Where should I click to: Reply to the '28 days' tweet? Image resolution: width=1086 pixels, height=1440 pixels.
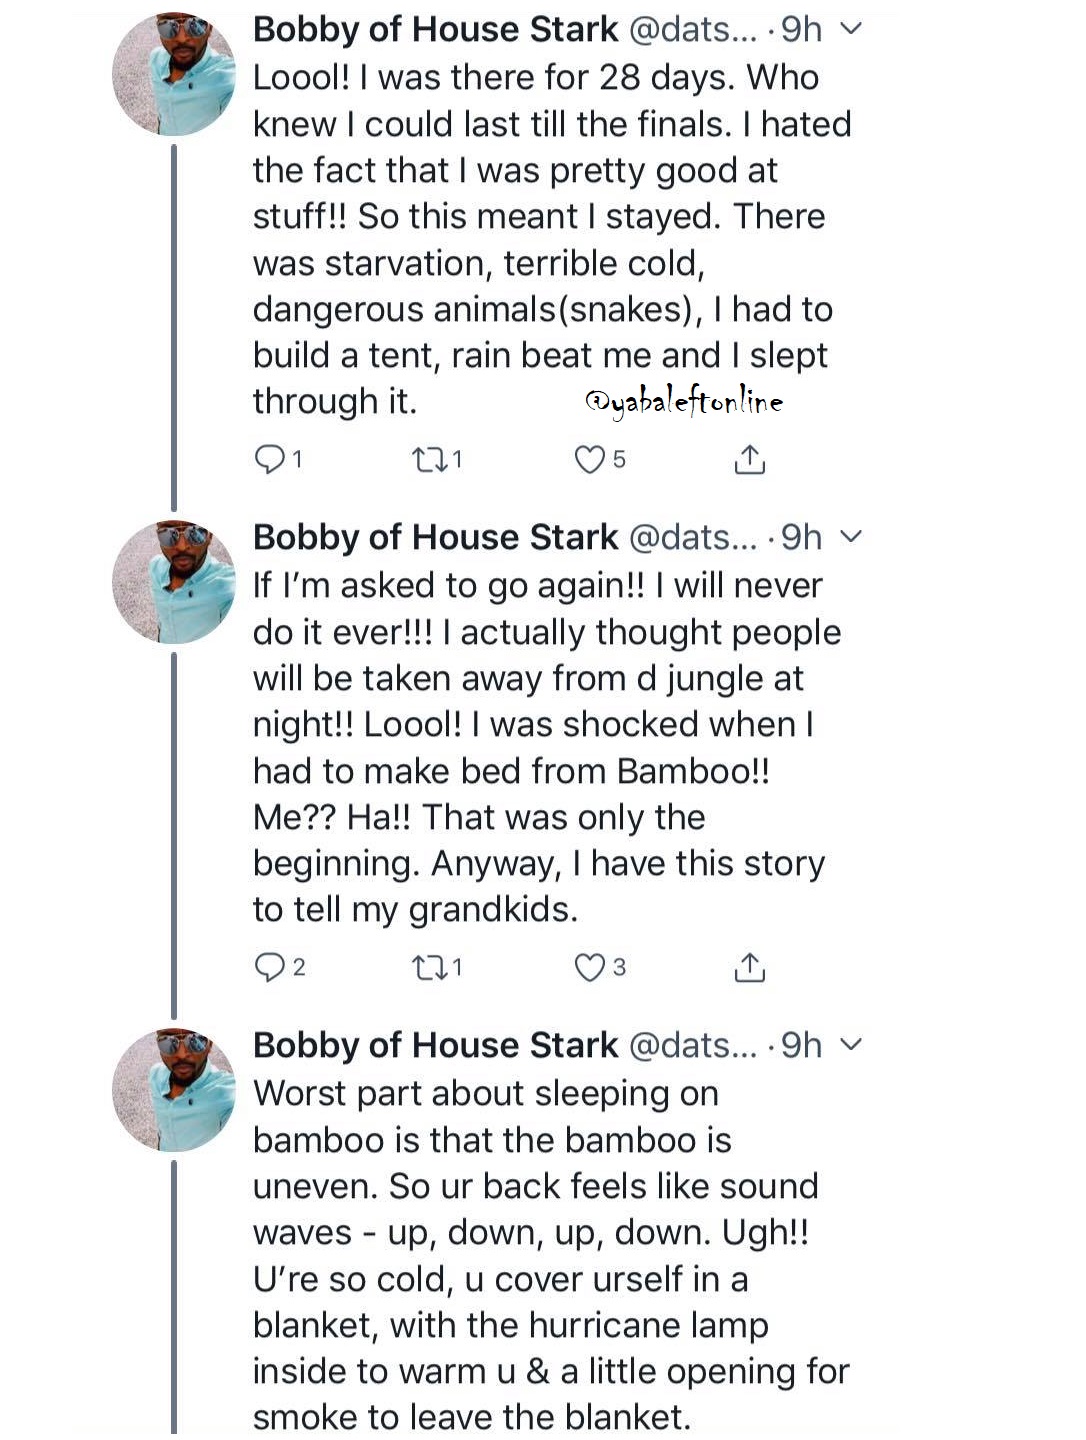pos(271,459)
